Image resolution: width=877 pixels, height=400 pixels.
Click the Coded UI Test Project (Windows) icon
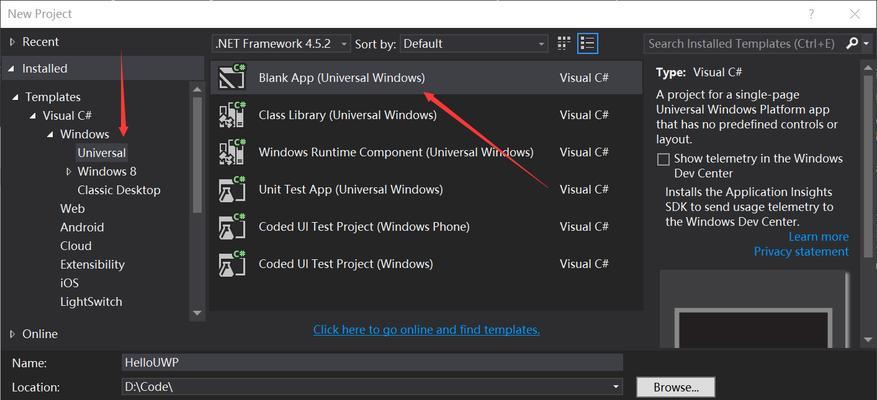click(x=232, y=263)
